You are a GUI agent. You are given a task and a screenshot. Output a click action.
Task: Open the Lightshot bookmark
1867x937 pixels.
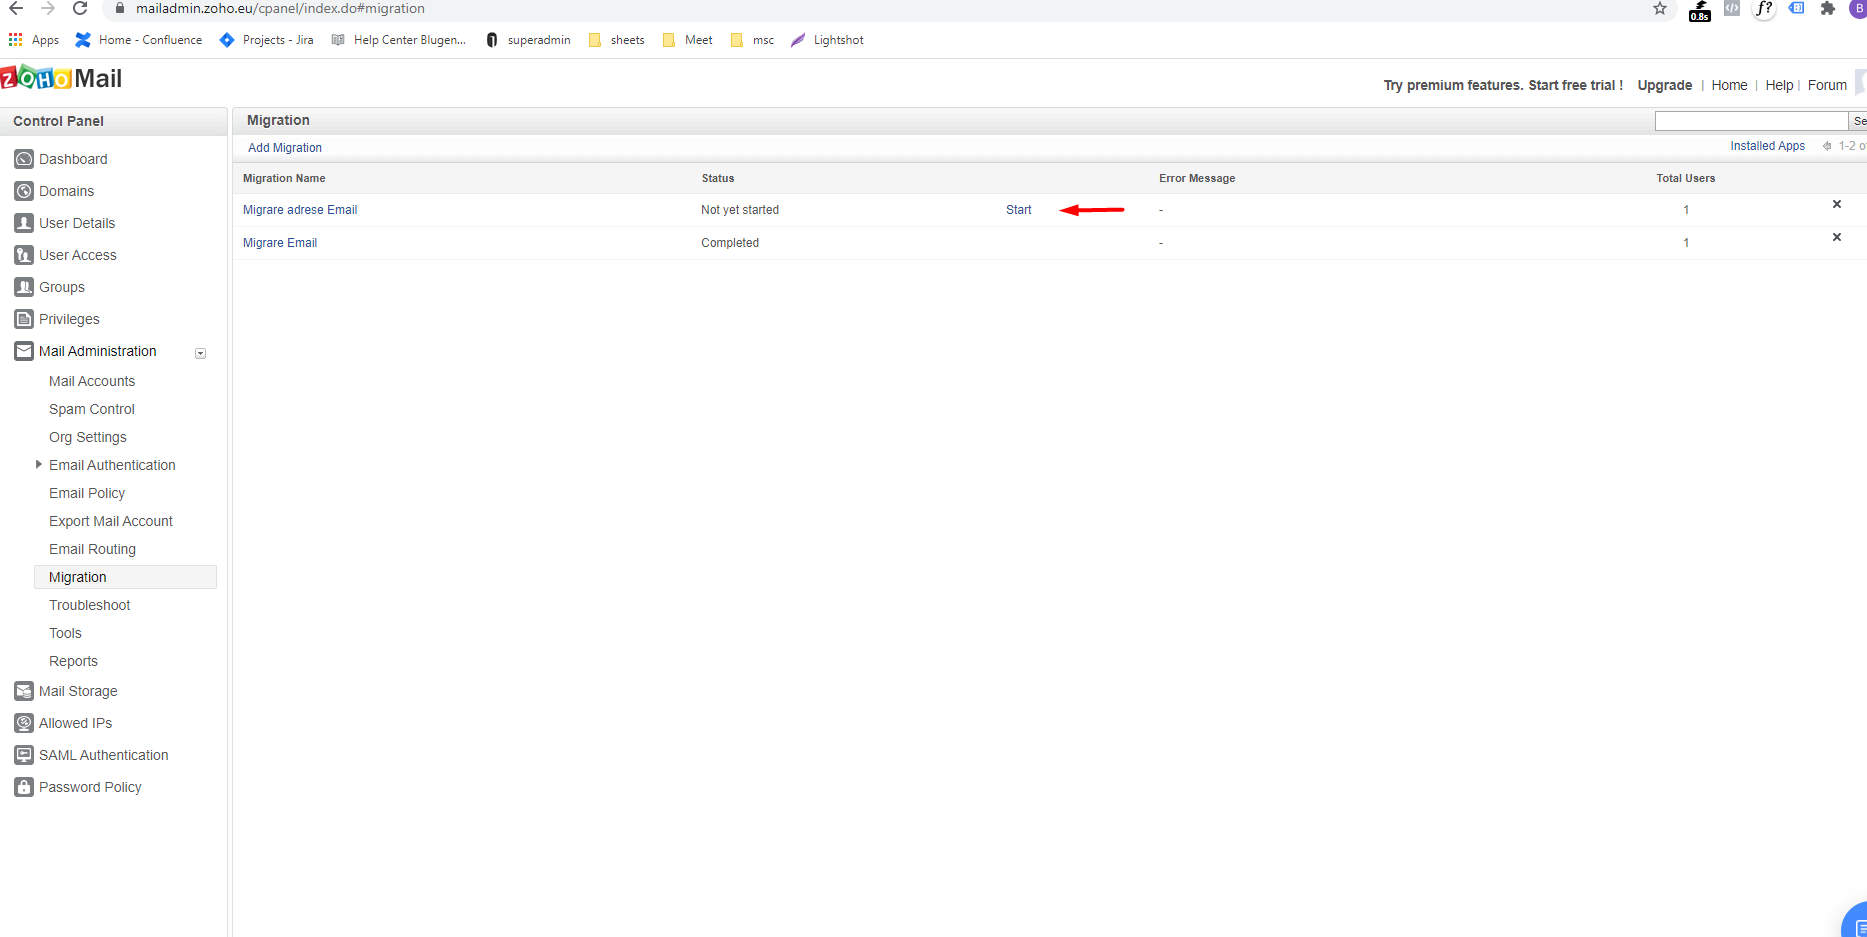[x=827, y=40]
